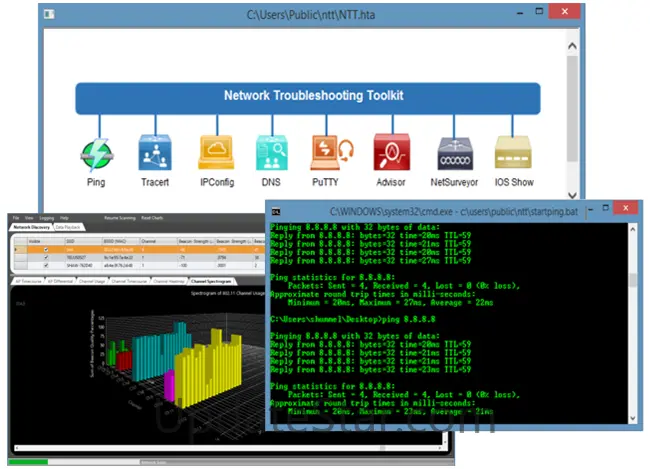Launch the red Advisor icon
Image resolution: width=650 pixels, height=469 pixels.
[392, 152]
